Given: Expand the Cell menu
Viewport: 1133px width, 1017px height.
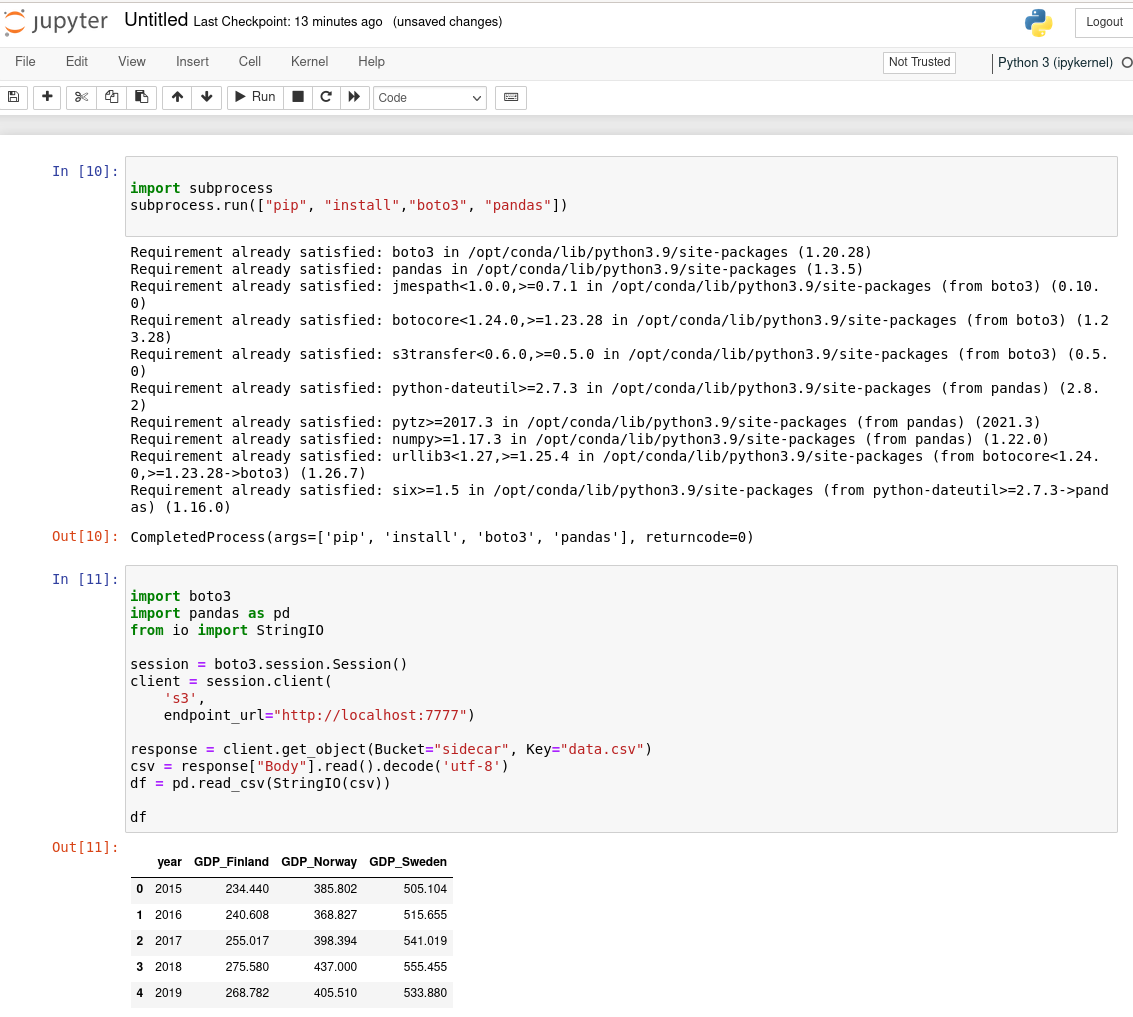Looking at the screenshot, I should coord(250,62).
